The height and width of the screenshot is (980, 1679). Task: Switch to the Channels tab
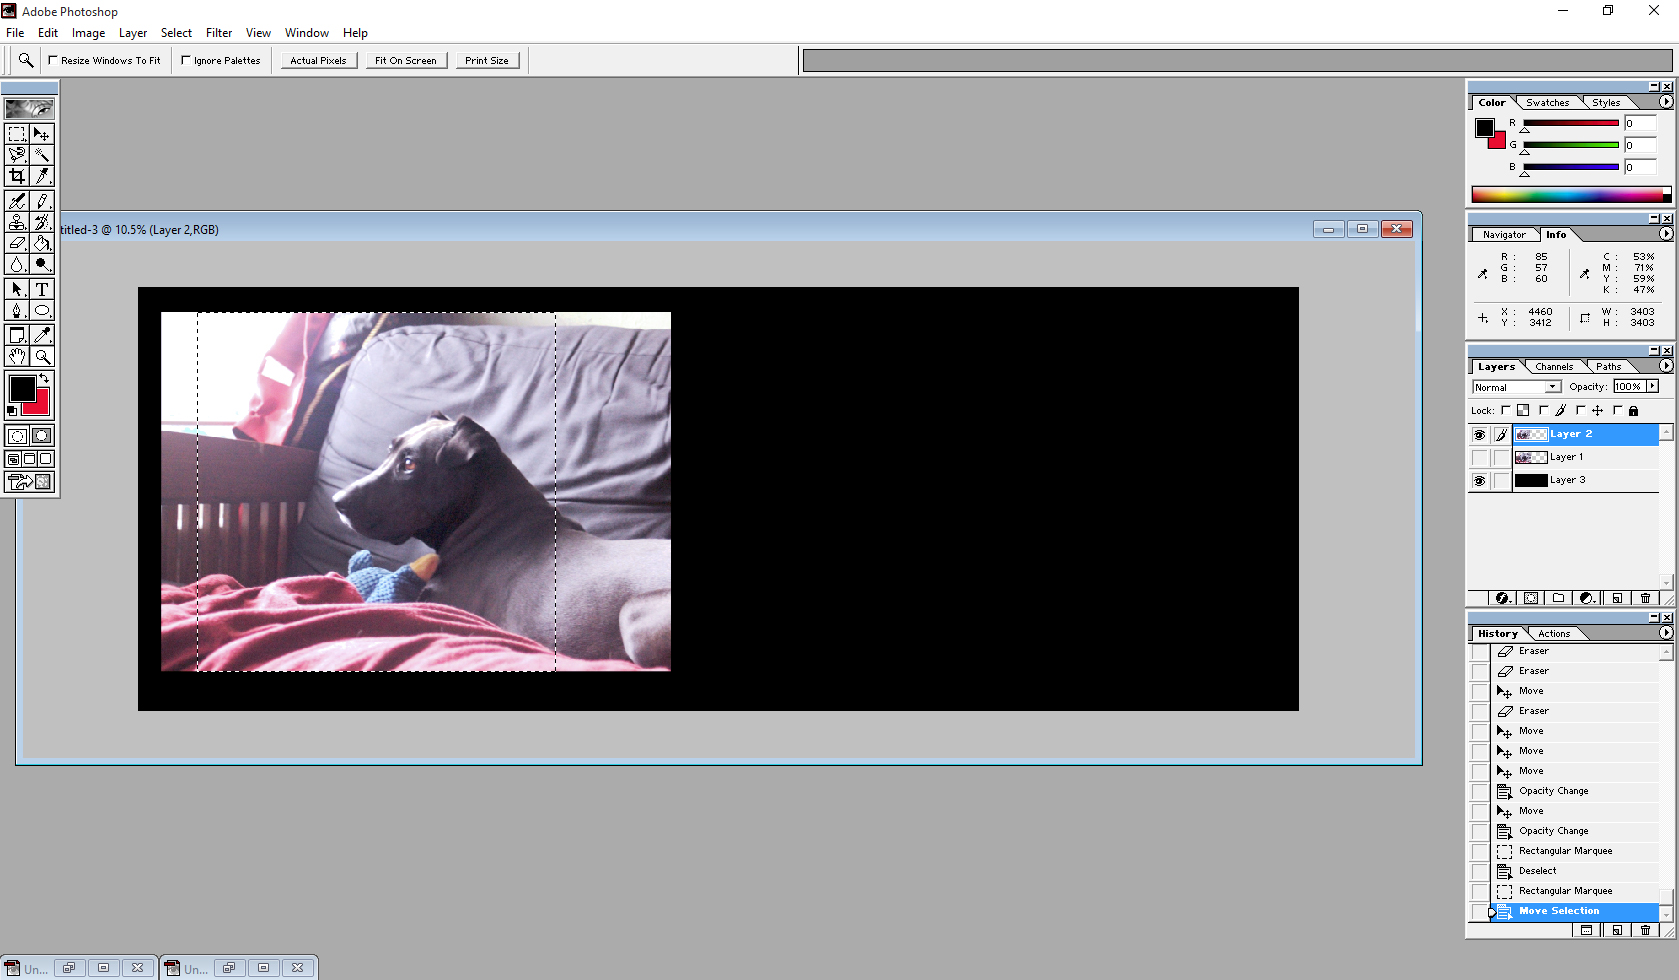(1554, 367)
